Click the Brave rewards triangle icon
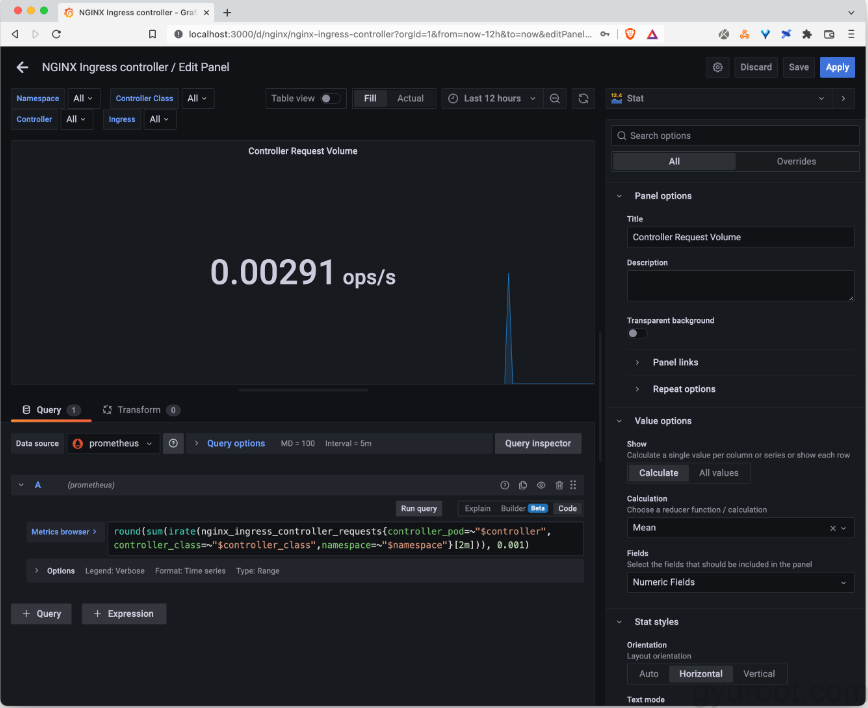 pos(652,34)
